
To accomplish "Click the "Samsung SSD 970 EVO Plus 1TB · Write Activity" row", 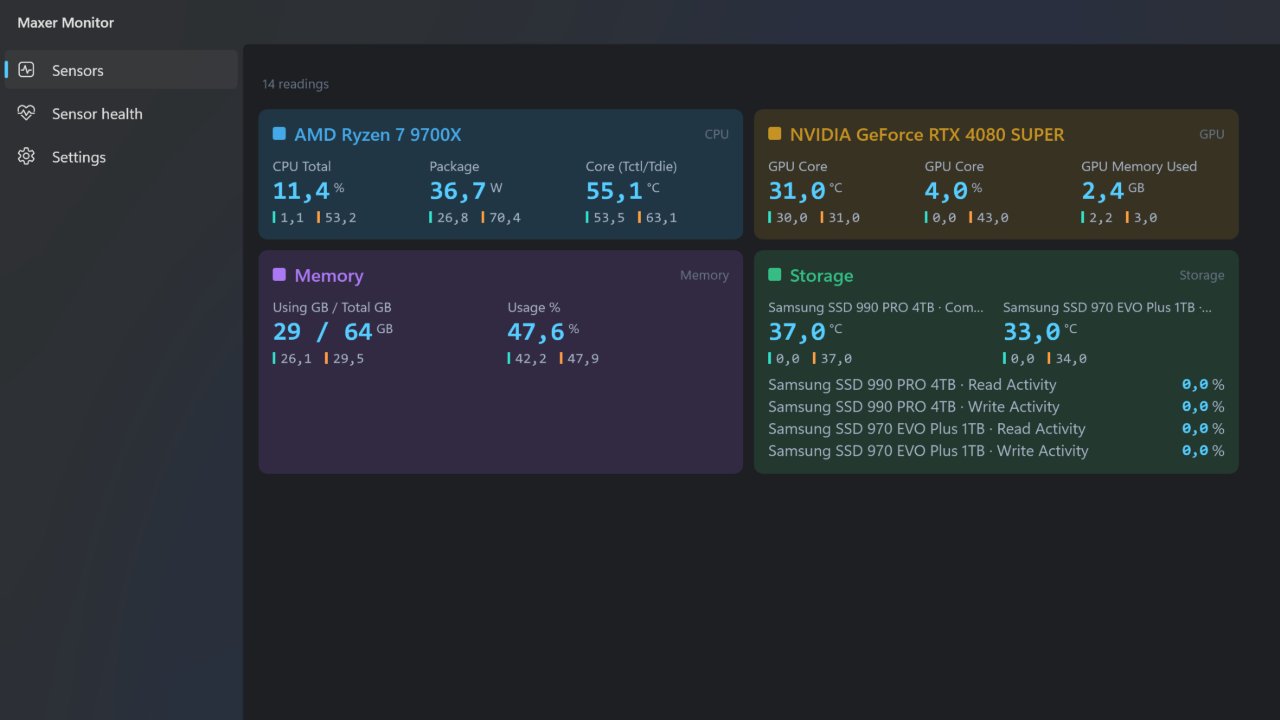I will (996, 451).
